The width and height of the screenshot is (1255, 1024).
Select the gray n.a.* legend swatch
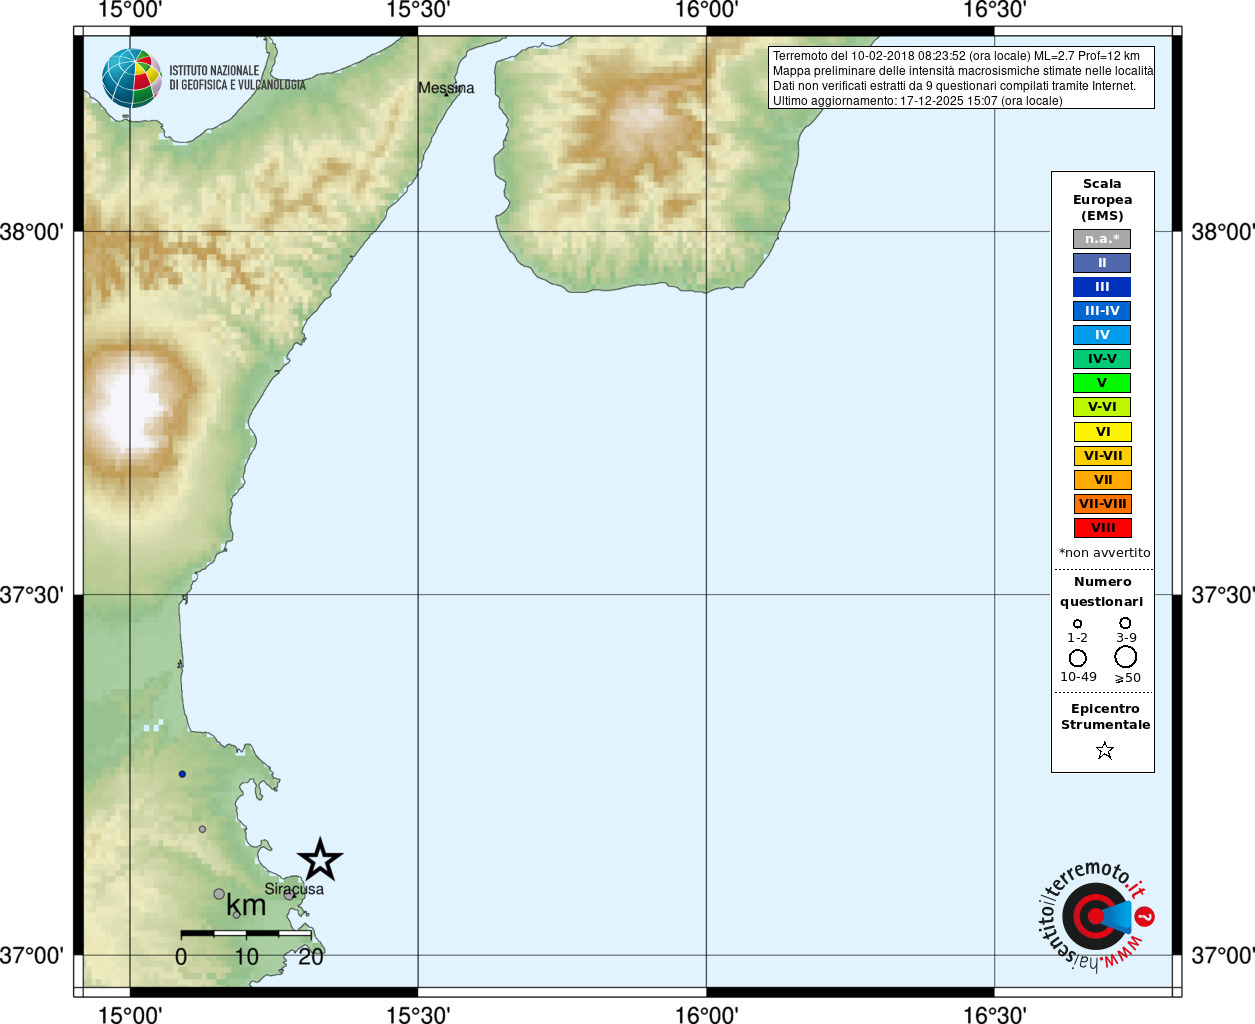pos(1102,239)
